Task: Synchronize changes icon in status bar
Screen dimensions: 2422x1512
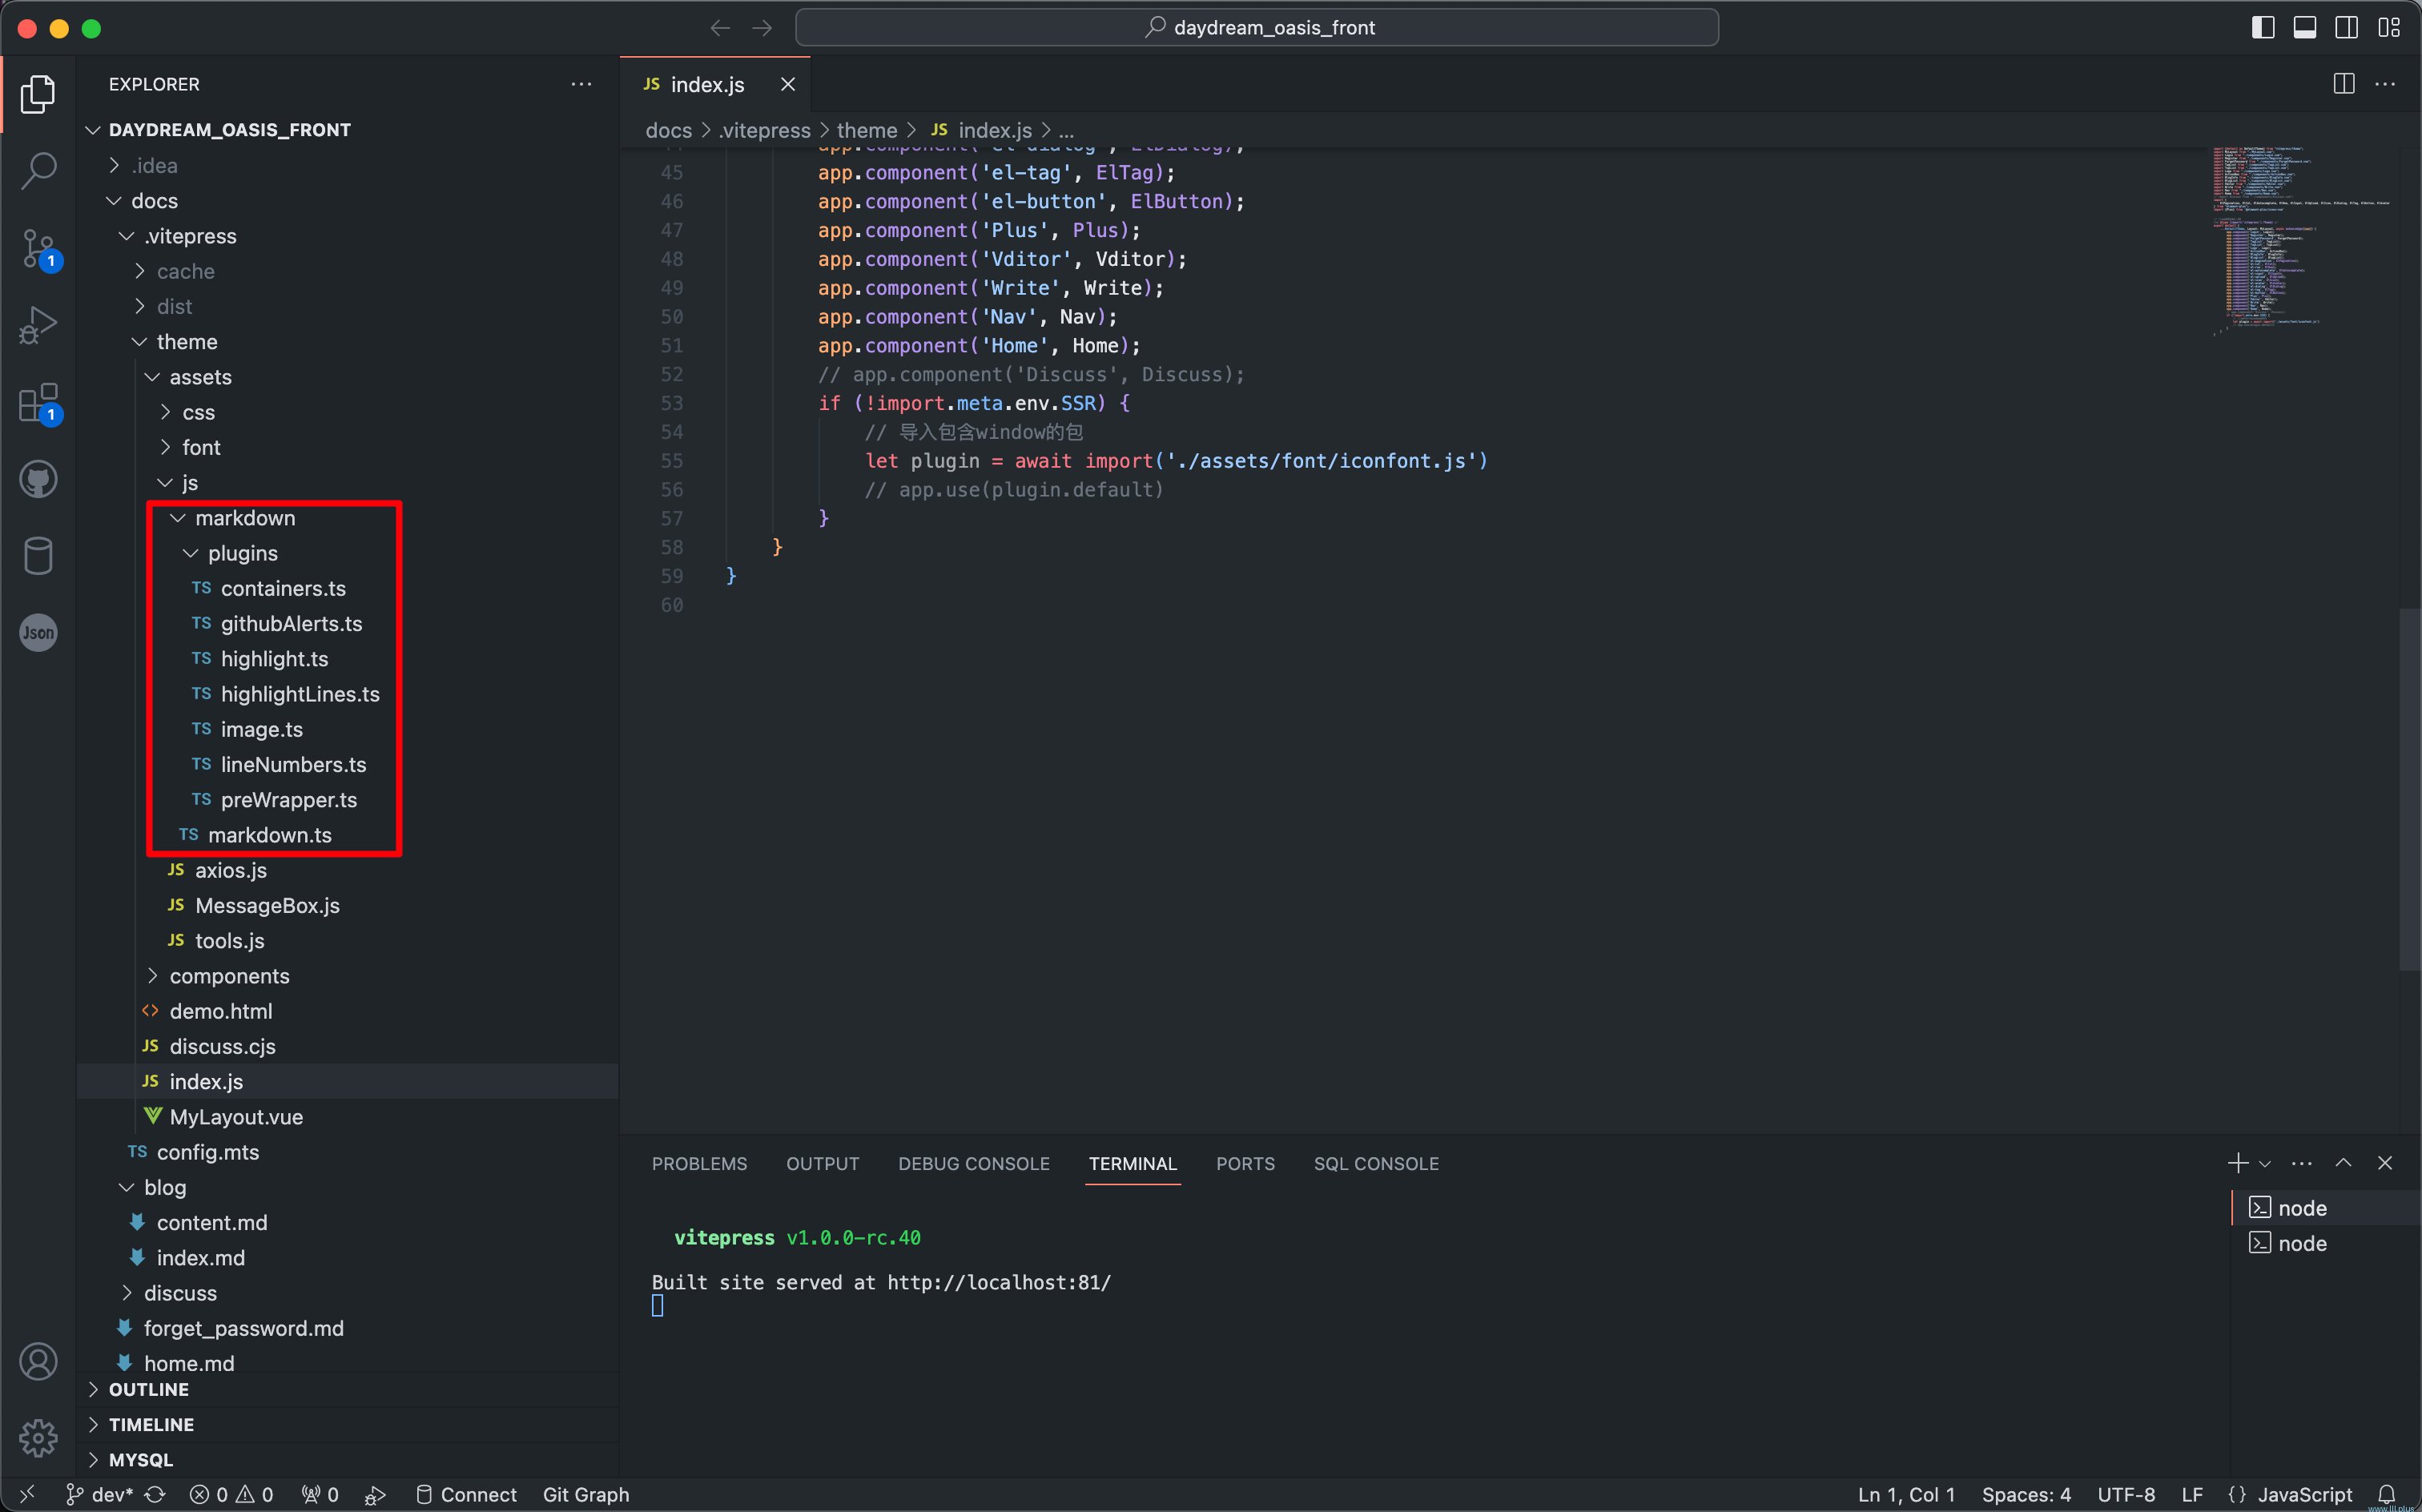Action: click(x=154, y=1494)
